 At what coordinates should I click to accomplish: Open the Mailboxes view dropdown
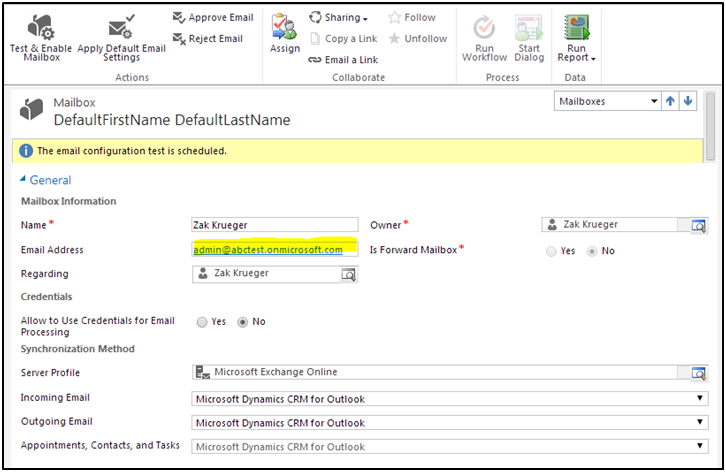click(x=607, y=101)
